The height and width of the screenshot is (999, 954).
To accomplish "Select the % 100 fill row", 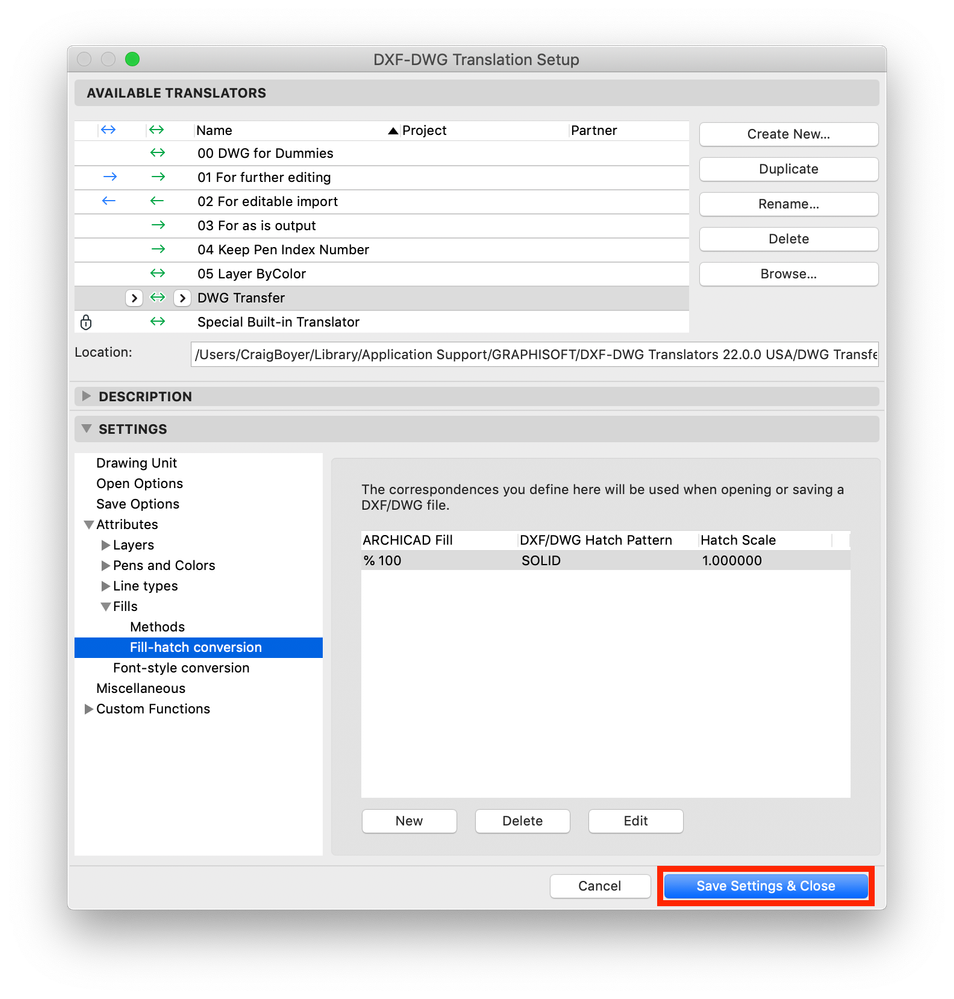I will [605, 561].
